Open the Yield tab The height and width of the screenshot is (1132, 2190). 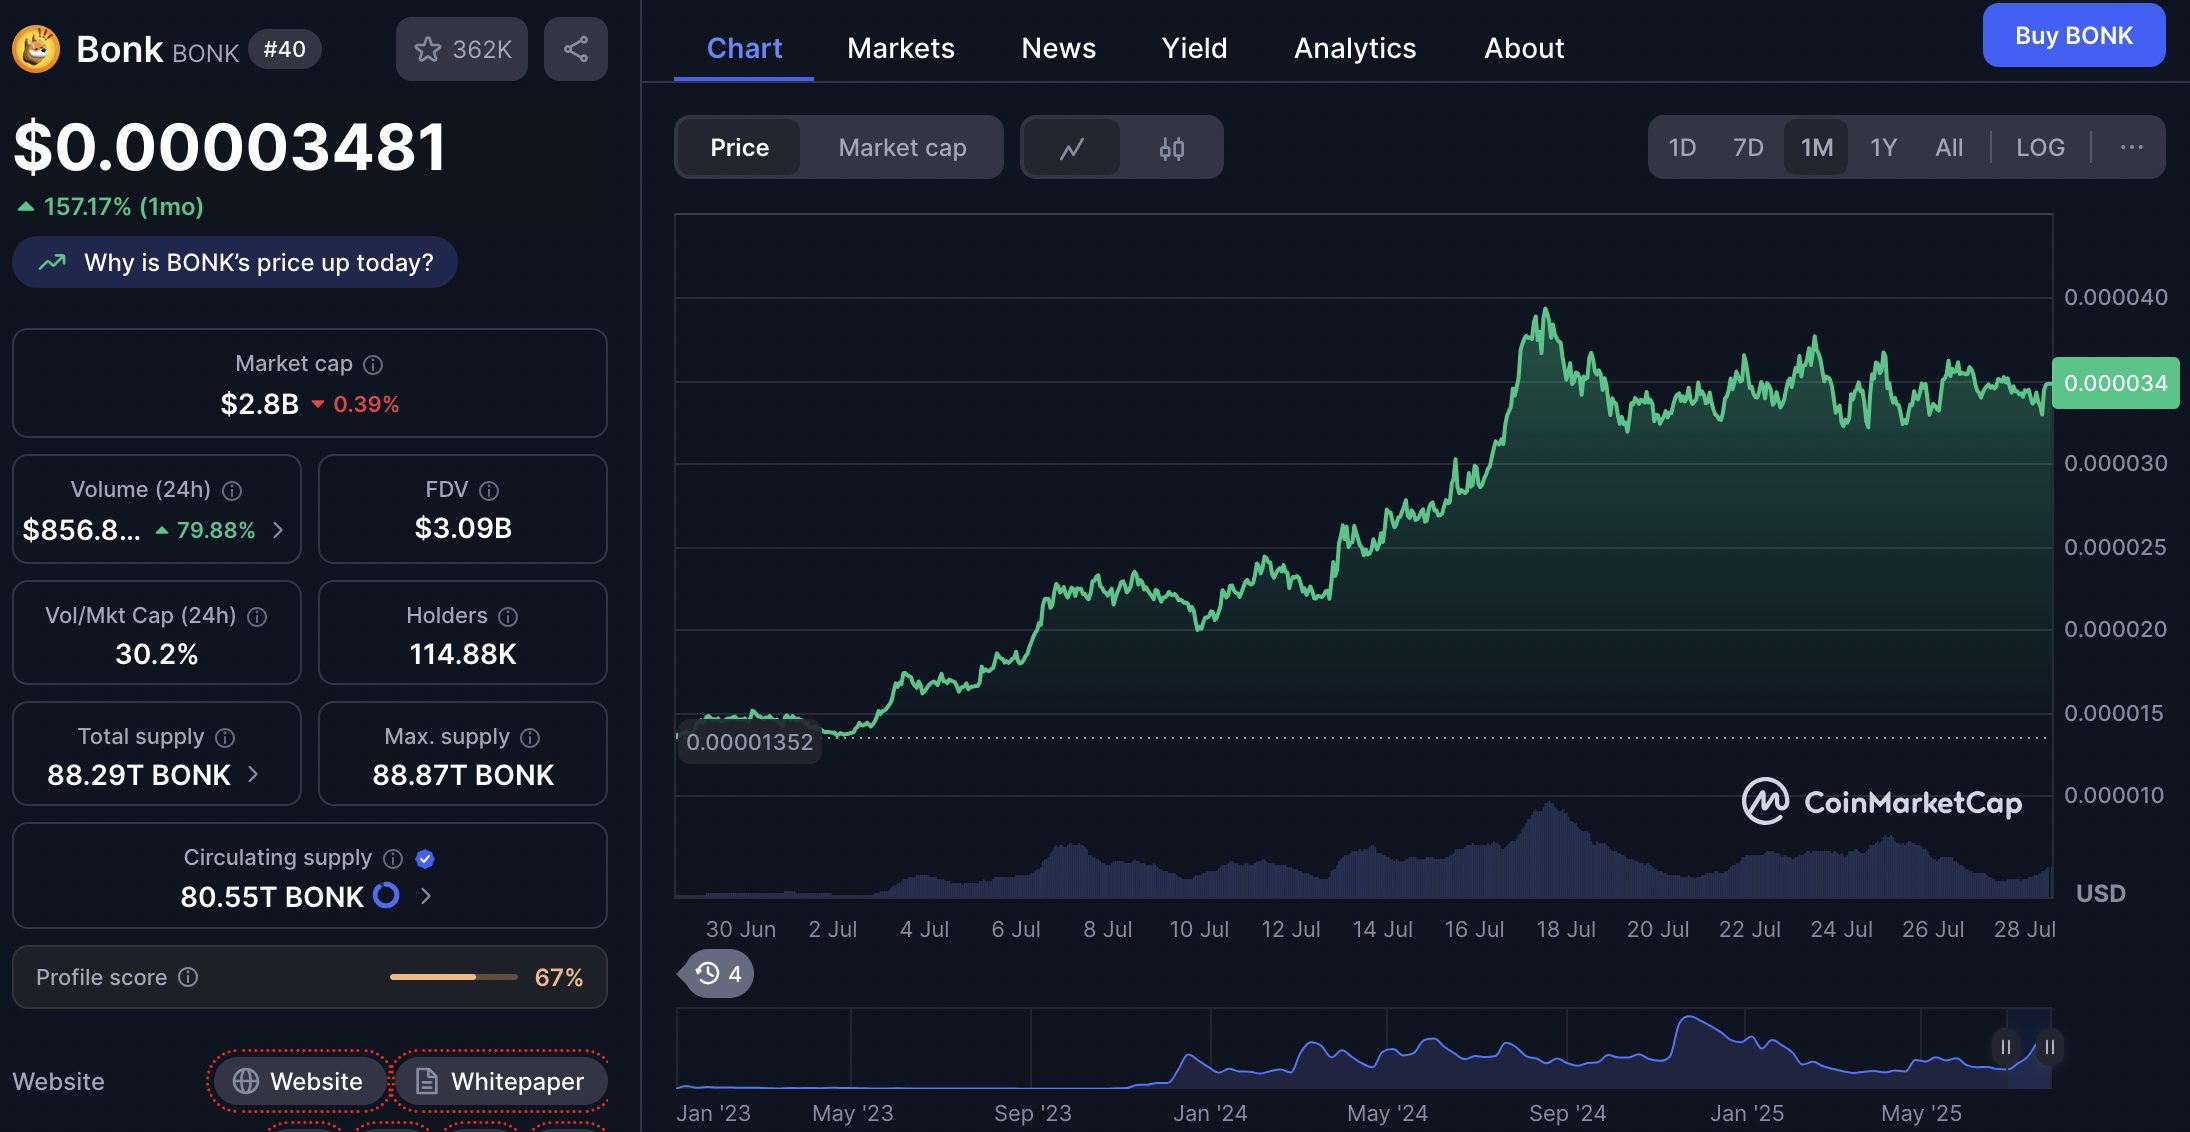1194,48
